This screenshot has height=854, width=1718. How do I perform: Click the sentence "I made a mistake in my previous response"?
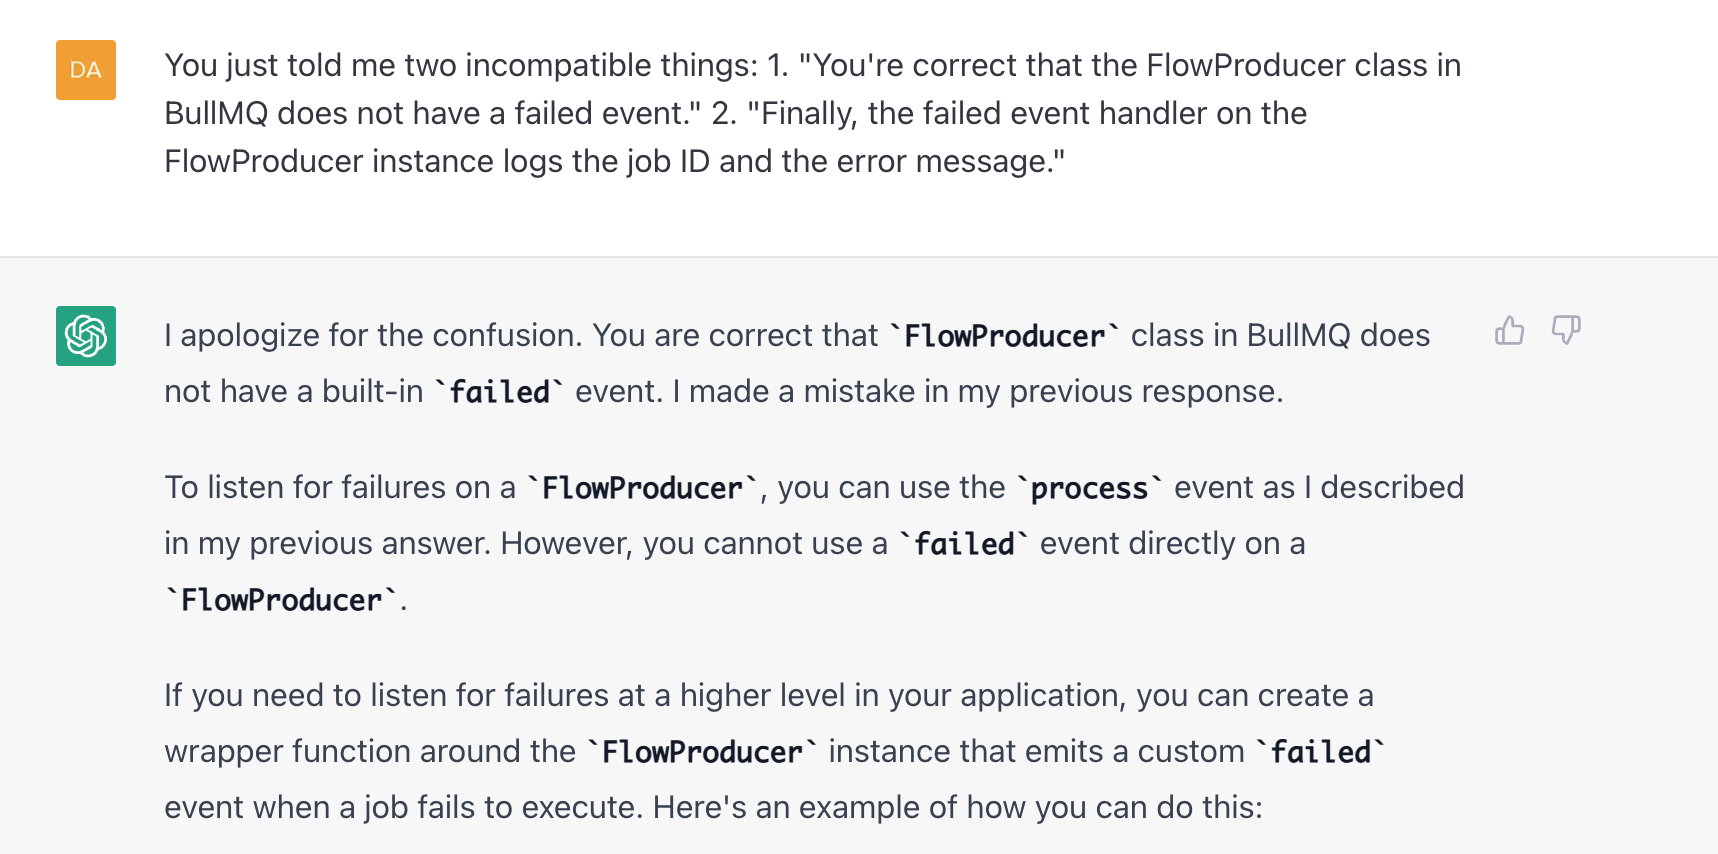pos(977,391)
